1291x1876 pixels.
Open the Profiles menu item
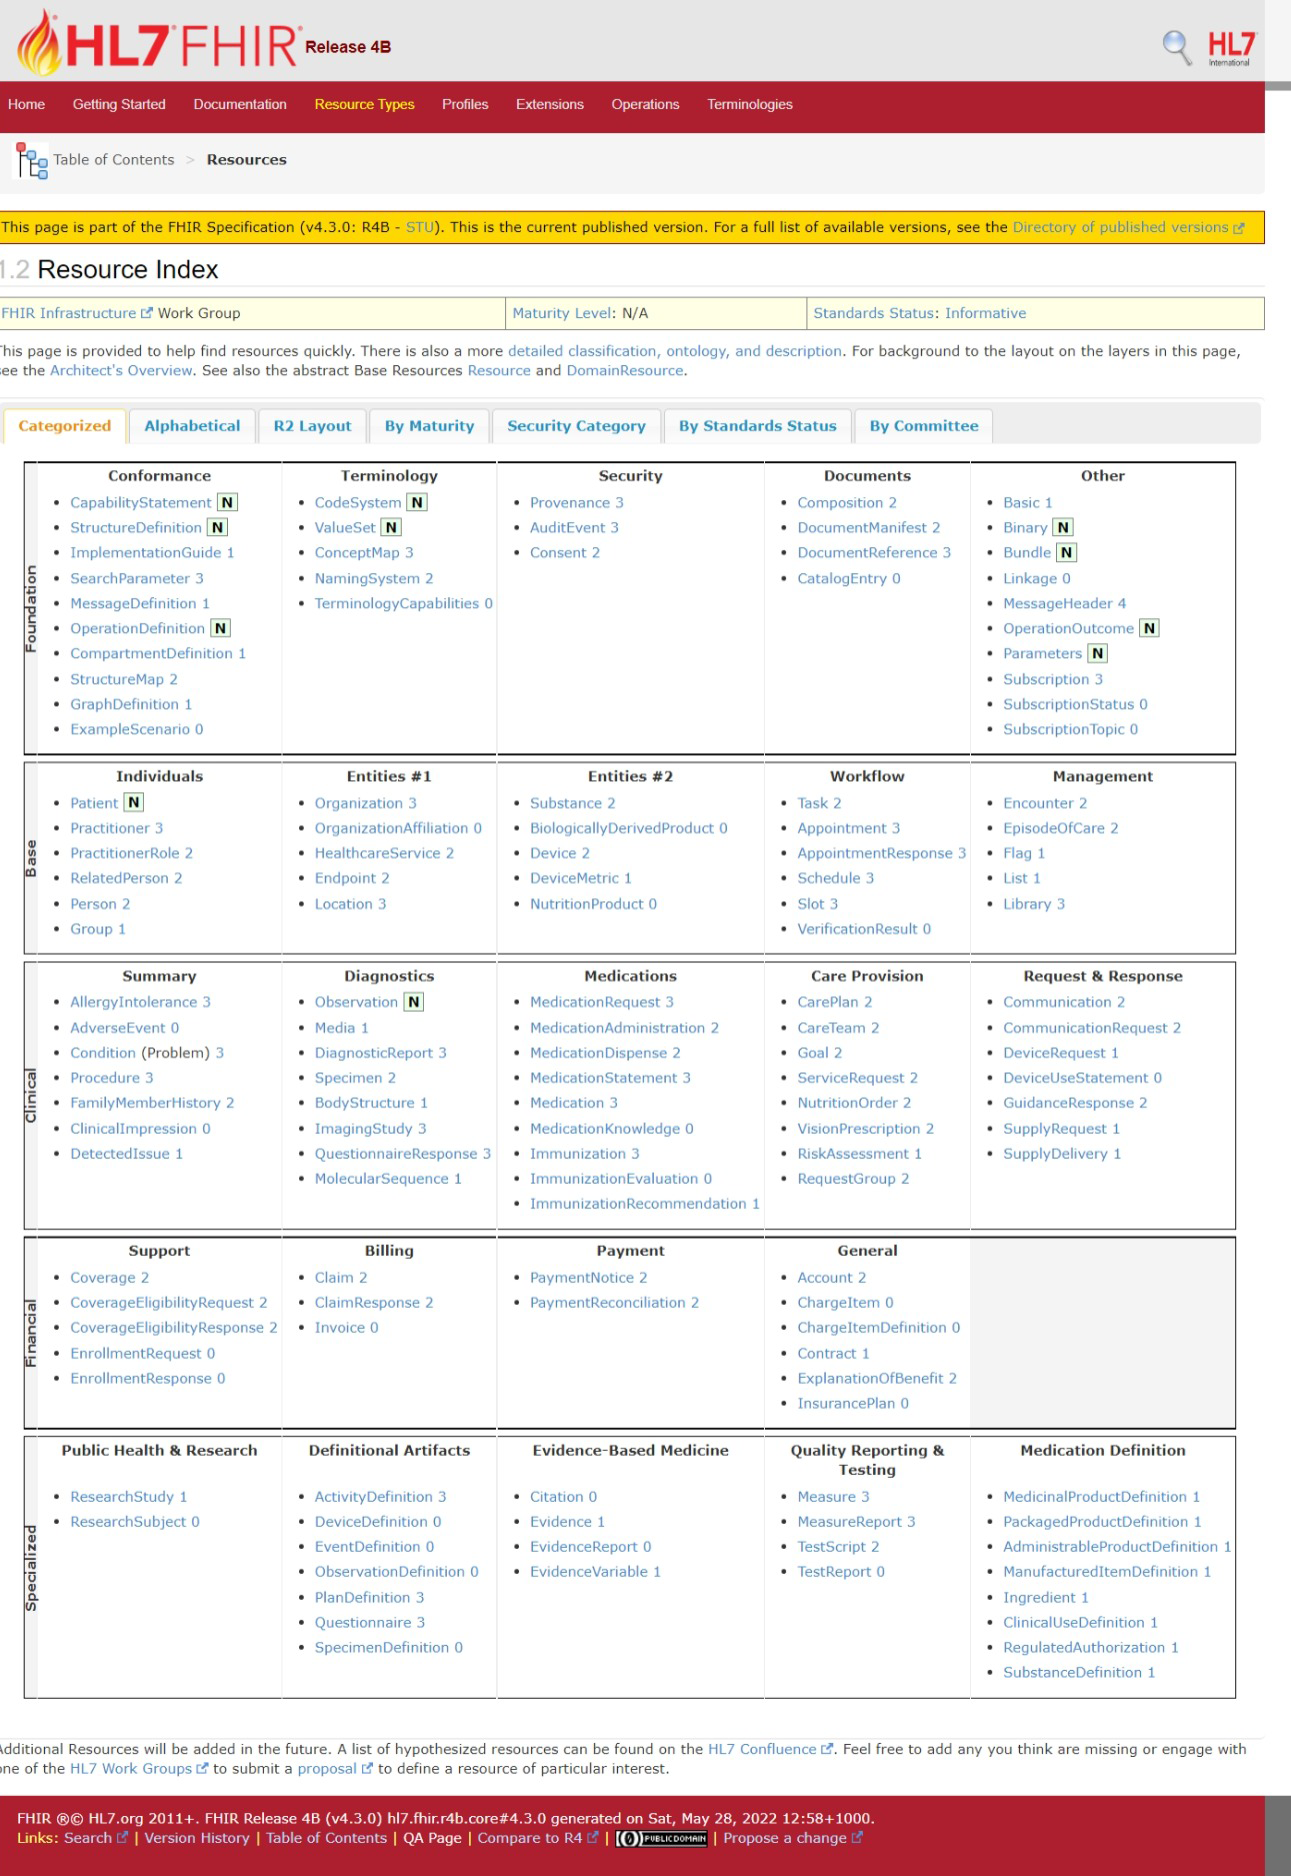[465, 104]
